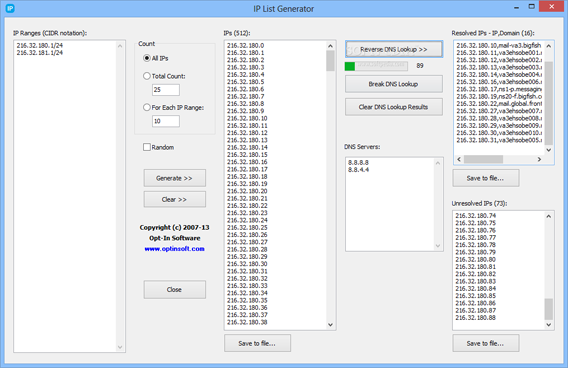The image size is (568, 368).
Task: Select unresolved IP 216.32.180.88
Action: click(476, 318)
